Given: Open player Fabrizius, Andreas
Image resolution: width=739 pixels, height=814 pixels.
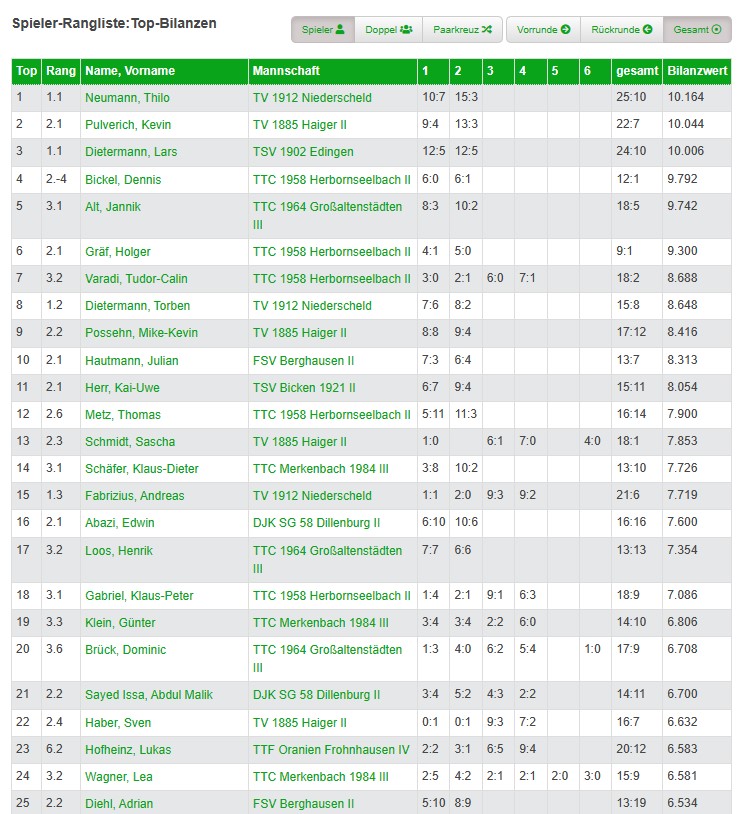Looking at the screenshot, I should [134, 496].
